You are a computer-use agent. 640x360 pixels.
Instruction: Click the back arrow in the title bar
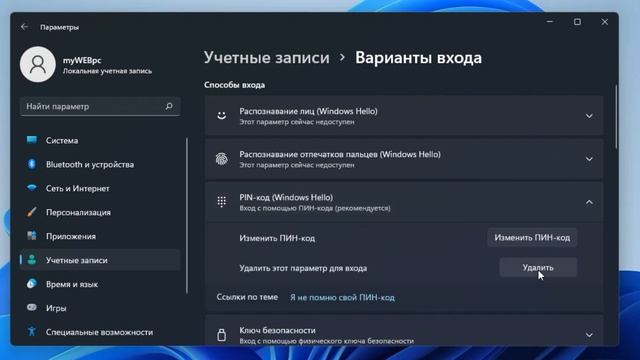tap(24, 27)
